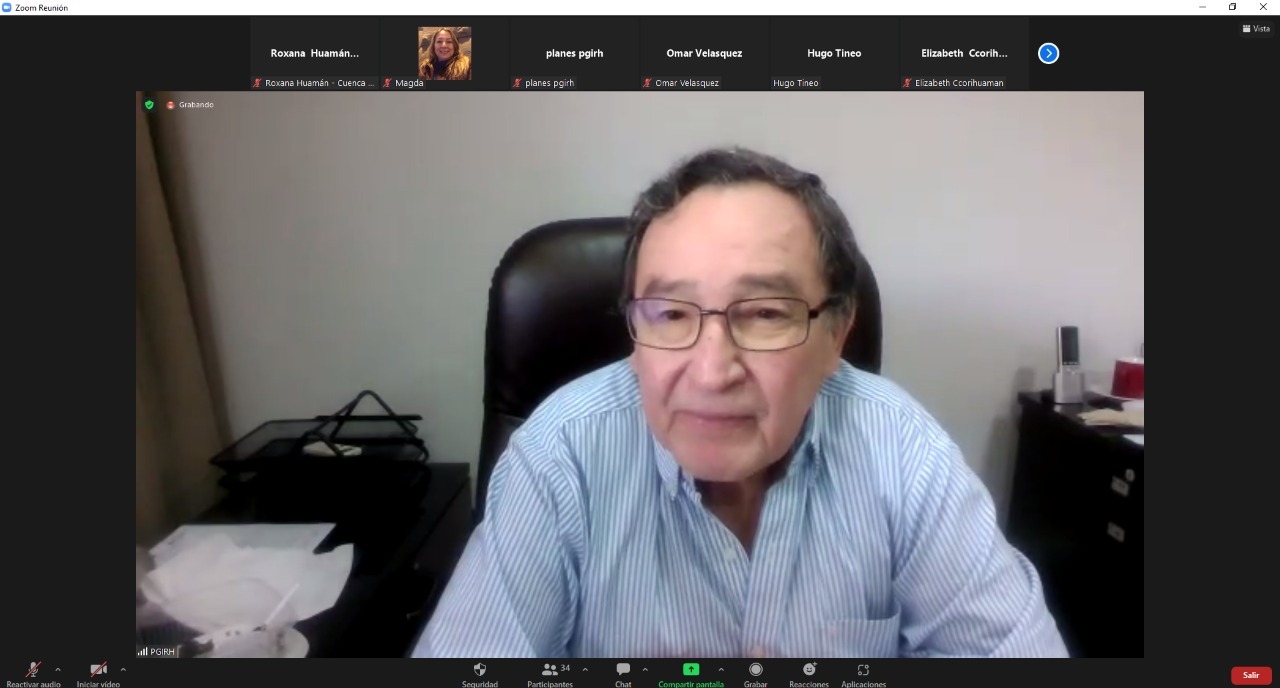The image size is (1280, 688).
Task: Open the Seguridad shield icon
Action: 480,670
